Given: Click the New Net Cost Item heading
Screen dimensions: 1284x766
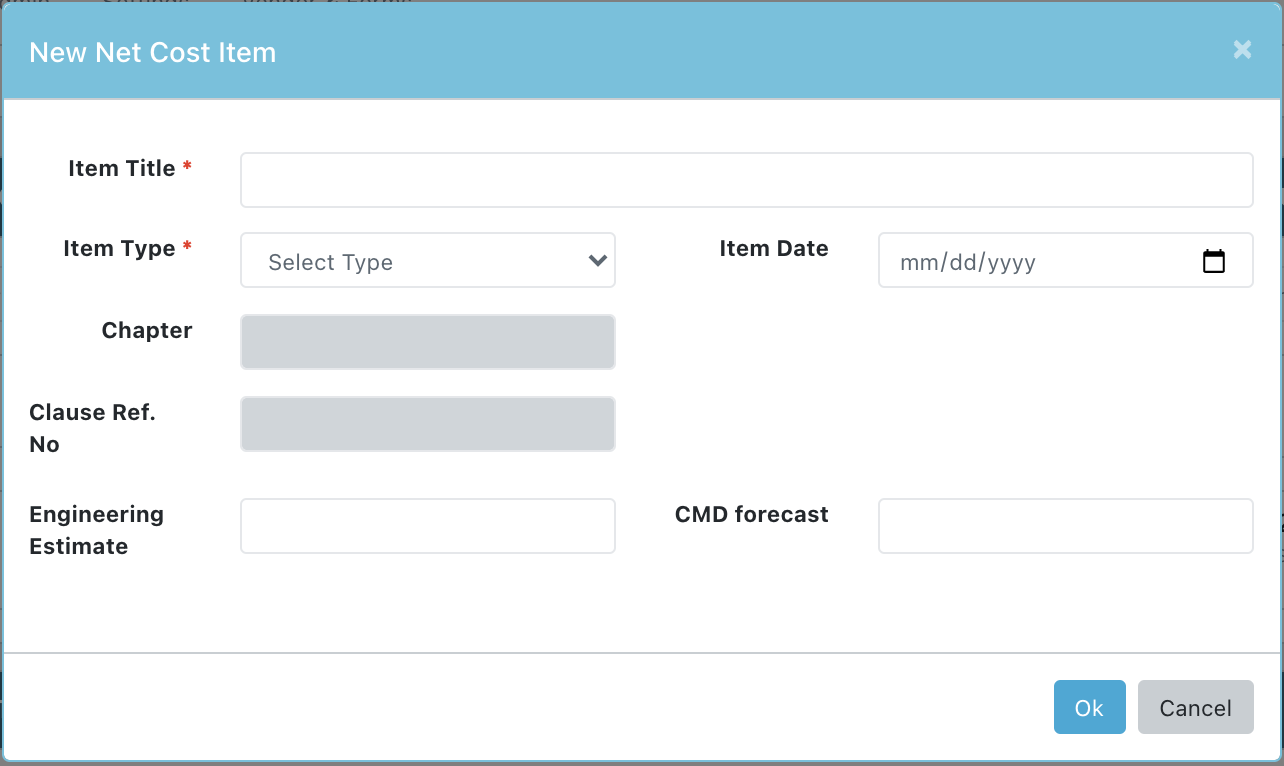Looking at the screenshot, I should tap(153, 52).
